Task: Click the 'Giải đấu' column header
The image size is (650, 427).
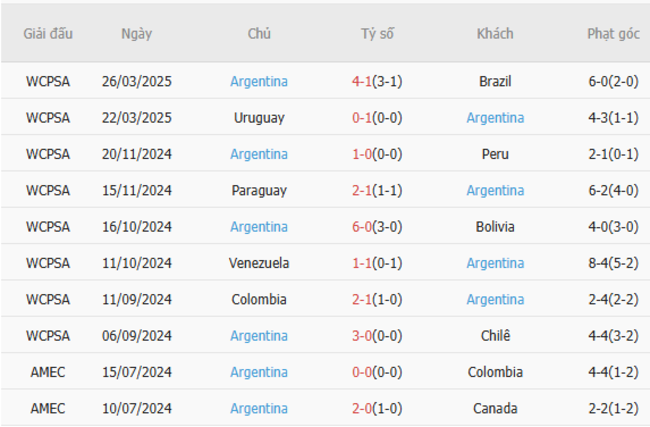Action: pos(48,33)
